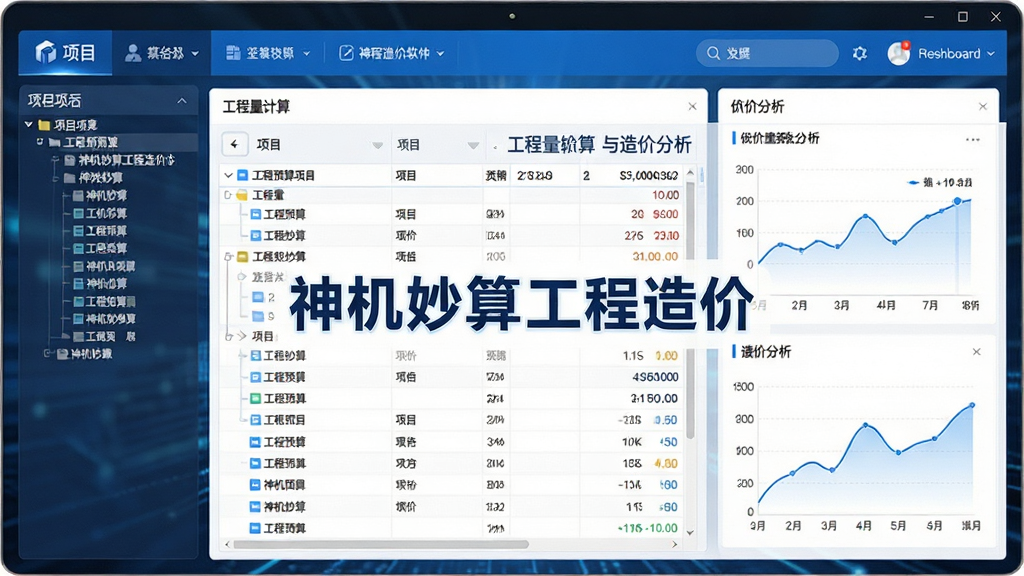The image size is (1024, 576).
Task: Click the 项目 home logo icon
Action: [46, 52]
